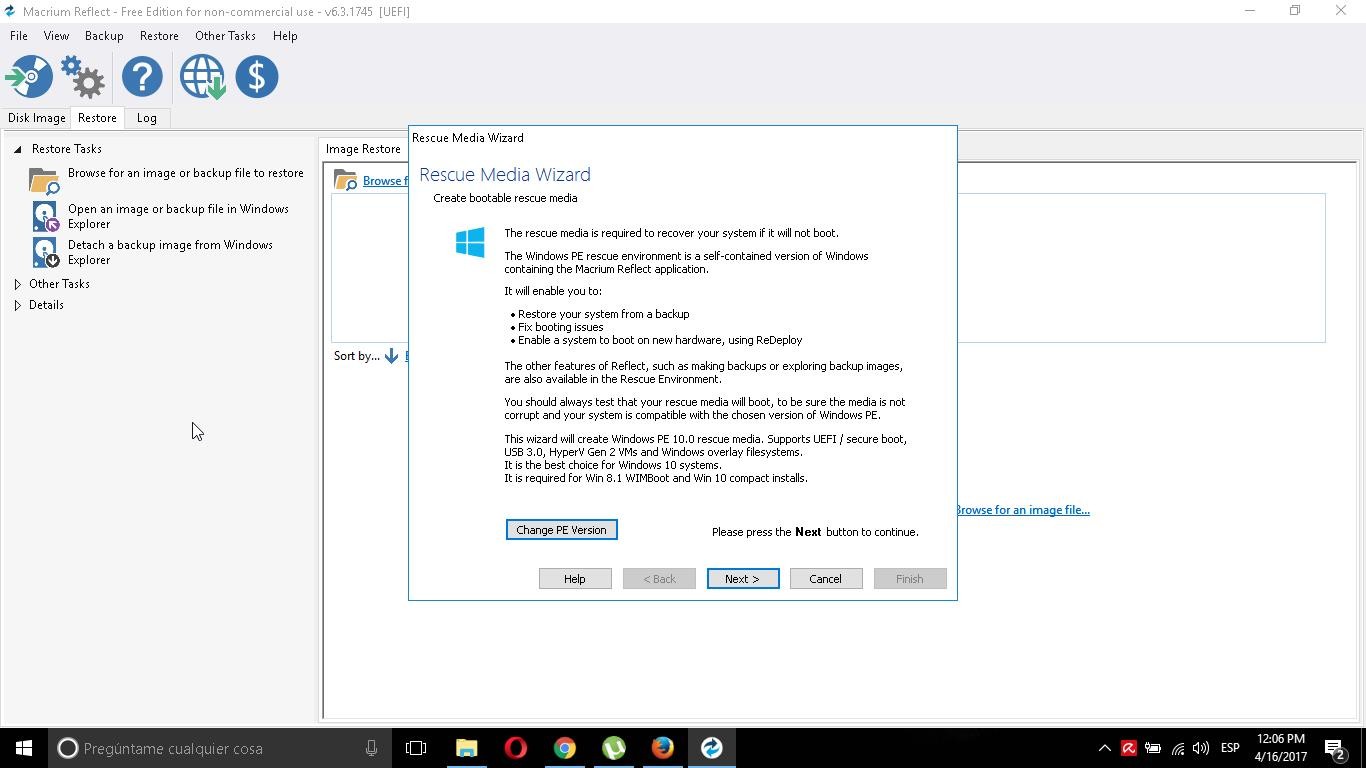1366x768 pixels.
Task: Click Help in the Rescue Media Wizard
Action: pos(575,579)
